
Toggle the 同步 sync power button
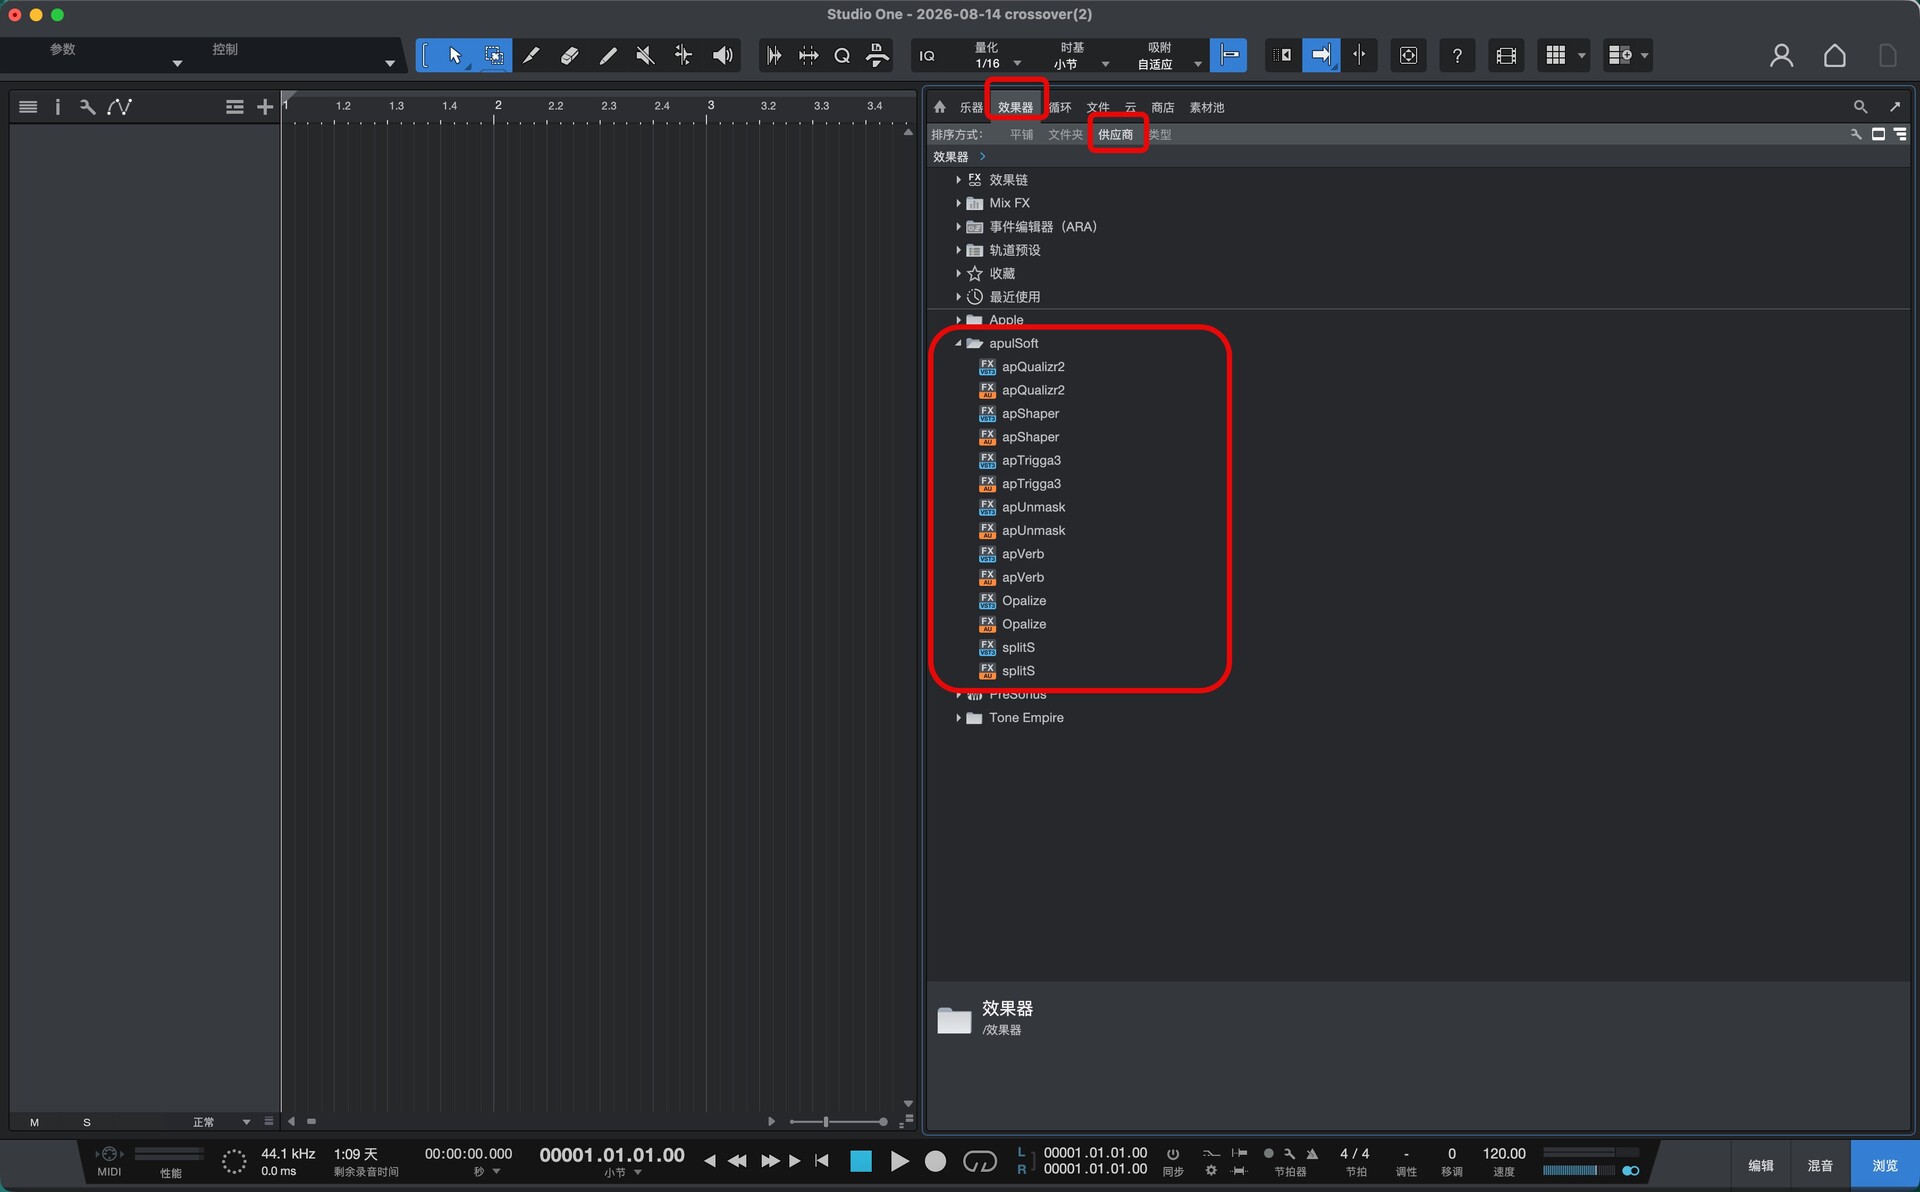click(x=1173, y=1154)
